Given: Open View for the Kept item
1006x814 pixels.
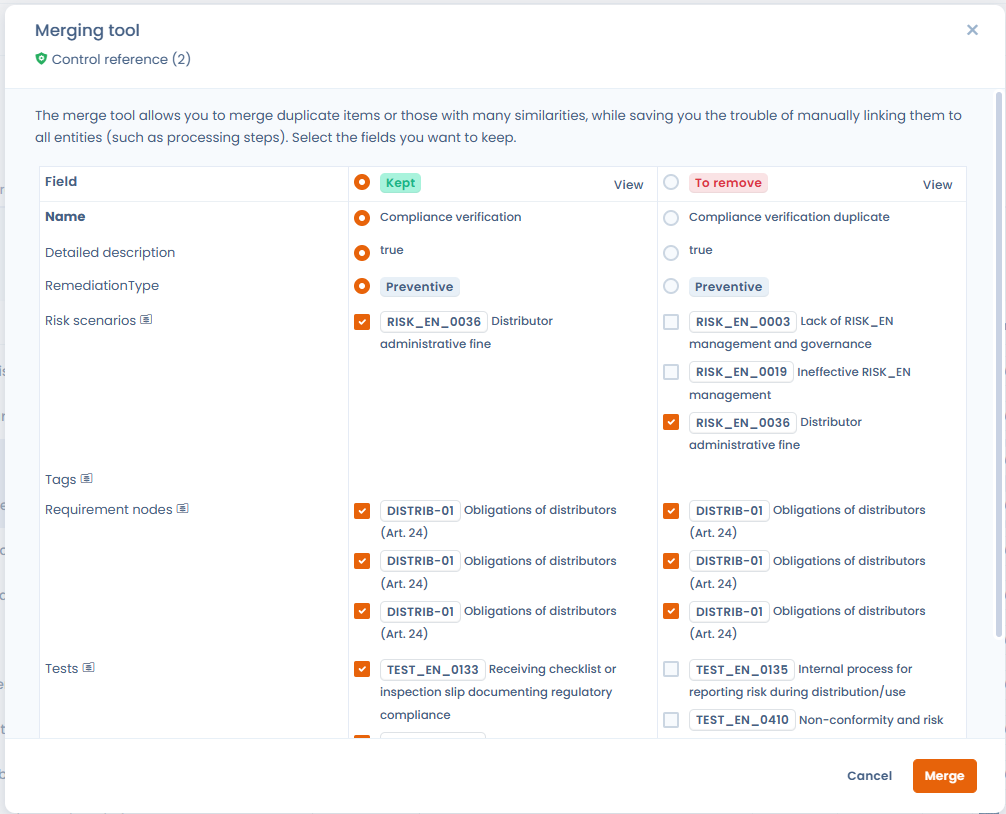Looking at the screenshot, I should pos(628,185).
